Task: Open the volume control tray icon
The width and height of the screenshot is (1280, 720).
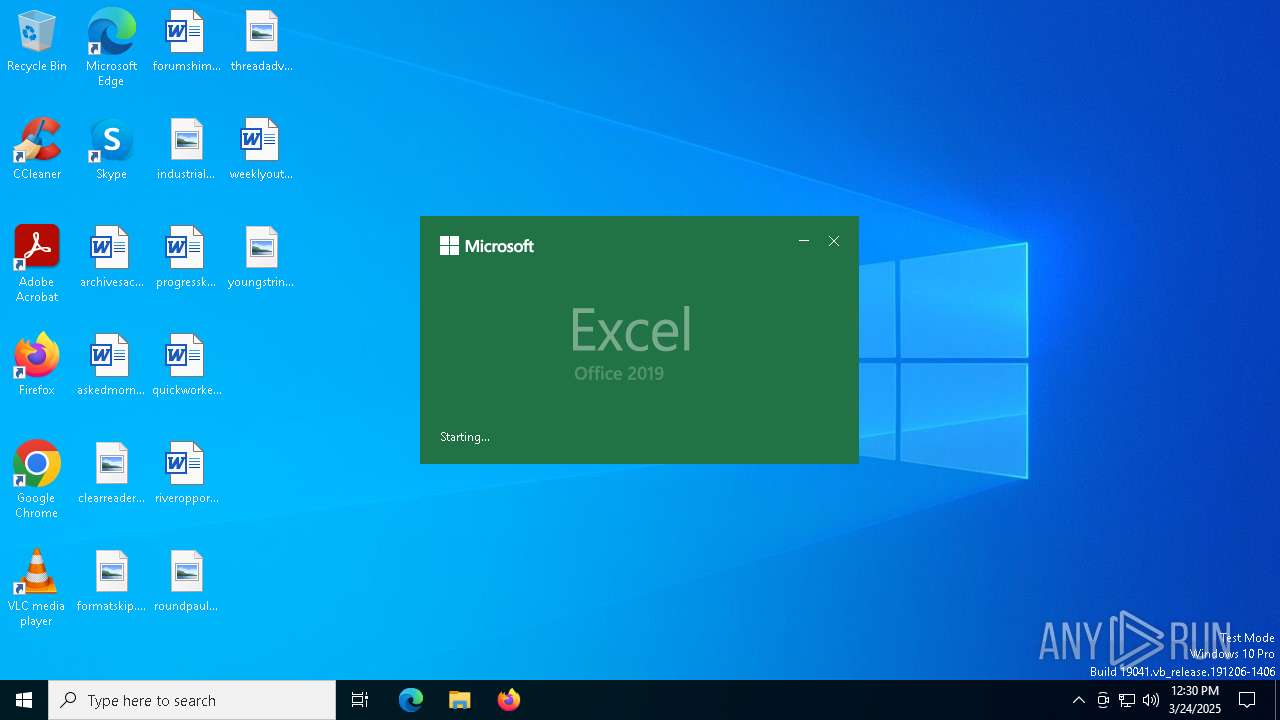Action: [1151, 700]
